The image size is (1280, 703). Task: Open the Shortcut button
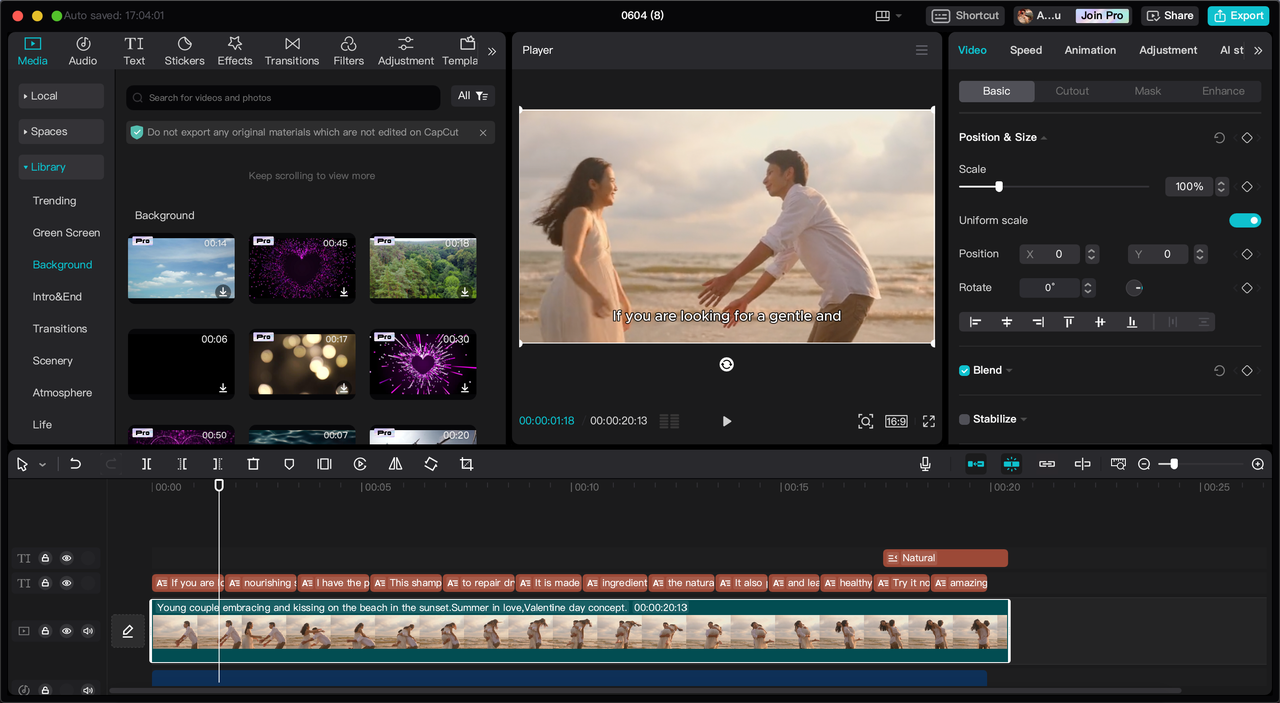point(966,15)
